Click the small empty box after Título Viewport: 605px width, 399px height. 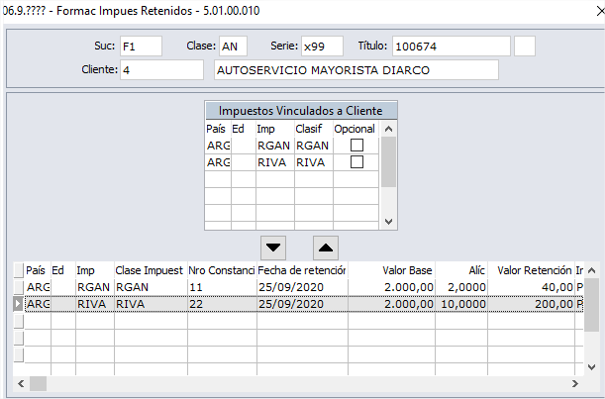(525, 46)
